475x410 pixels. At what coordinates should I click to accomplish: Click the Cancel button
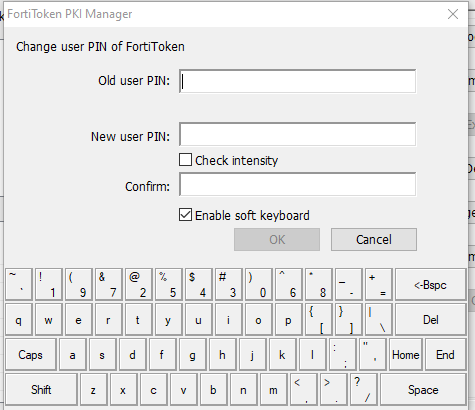coord(374,239)
